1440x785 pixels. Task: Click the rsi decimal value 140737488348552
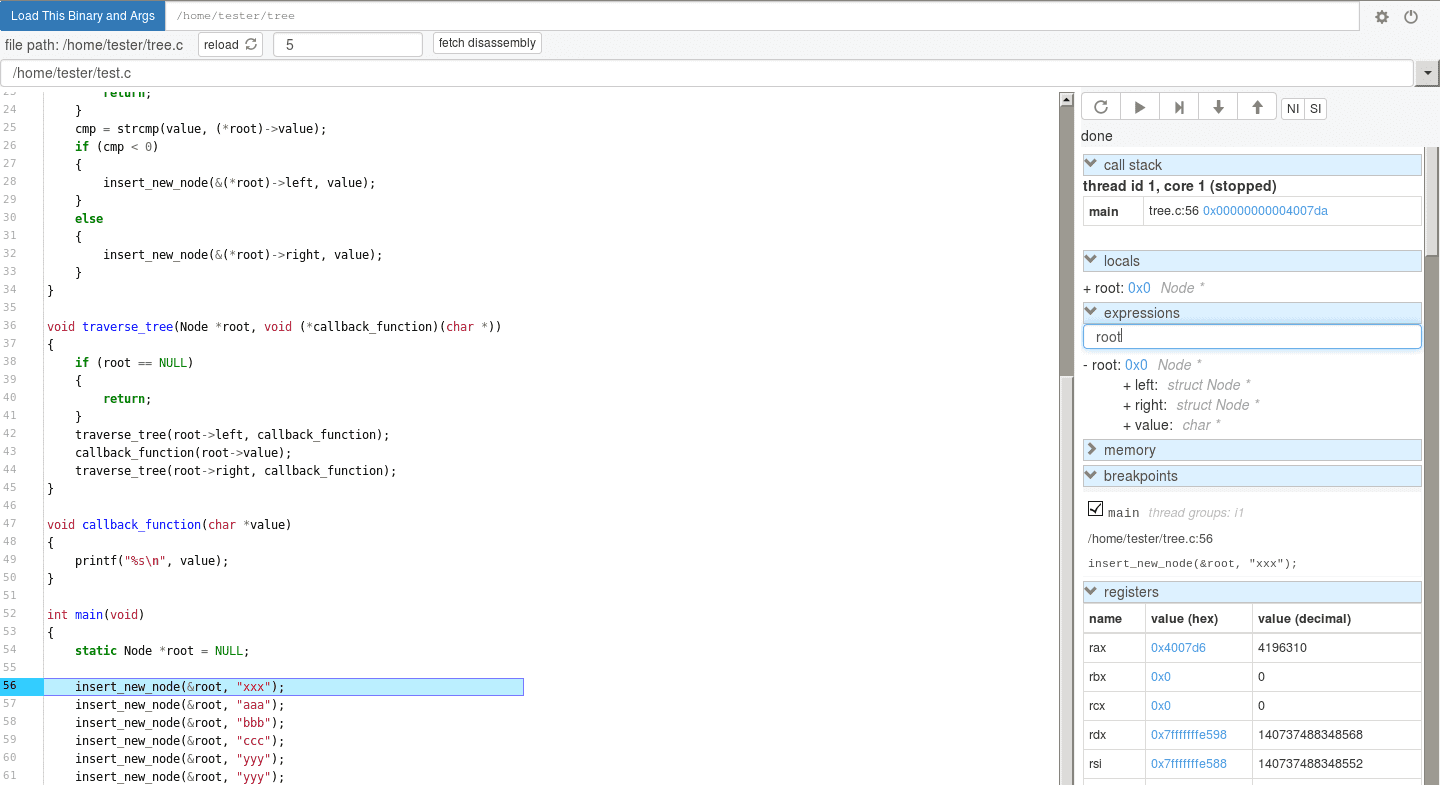click(1310, 764)
